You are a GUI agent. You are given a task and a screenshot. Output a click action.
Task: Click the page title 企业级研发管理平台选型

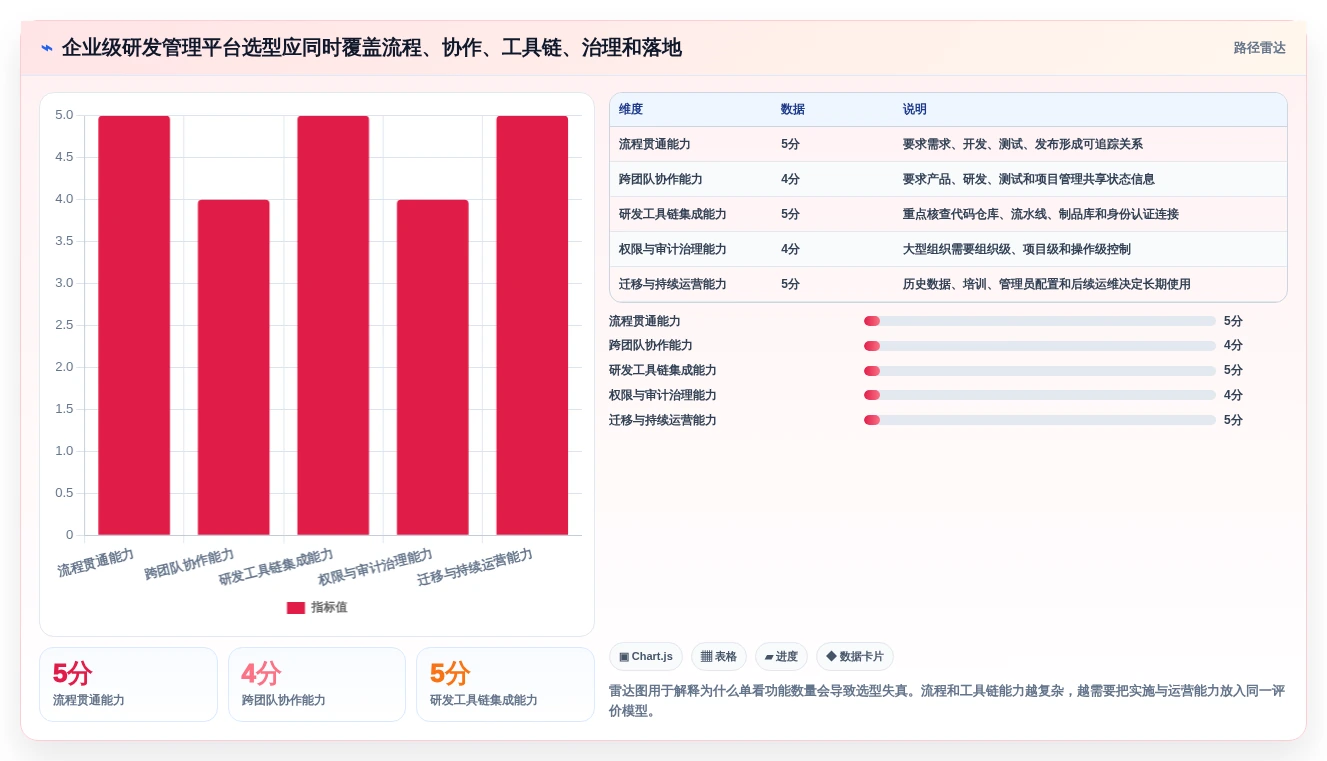371,48
